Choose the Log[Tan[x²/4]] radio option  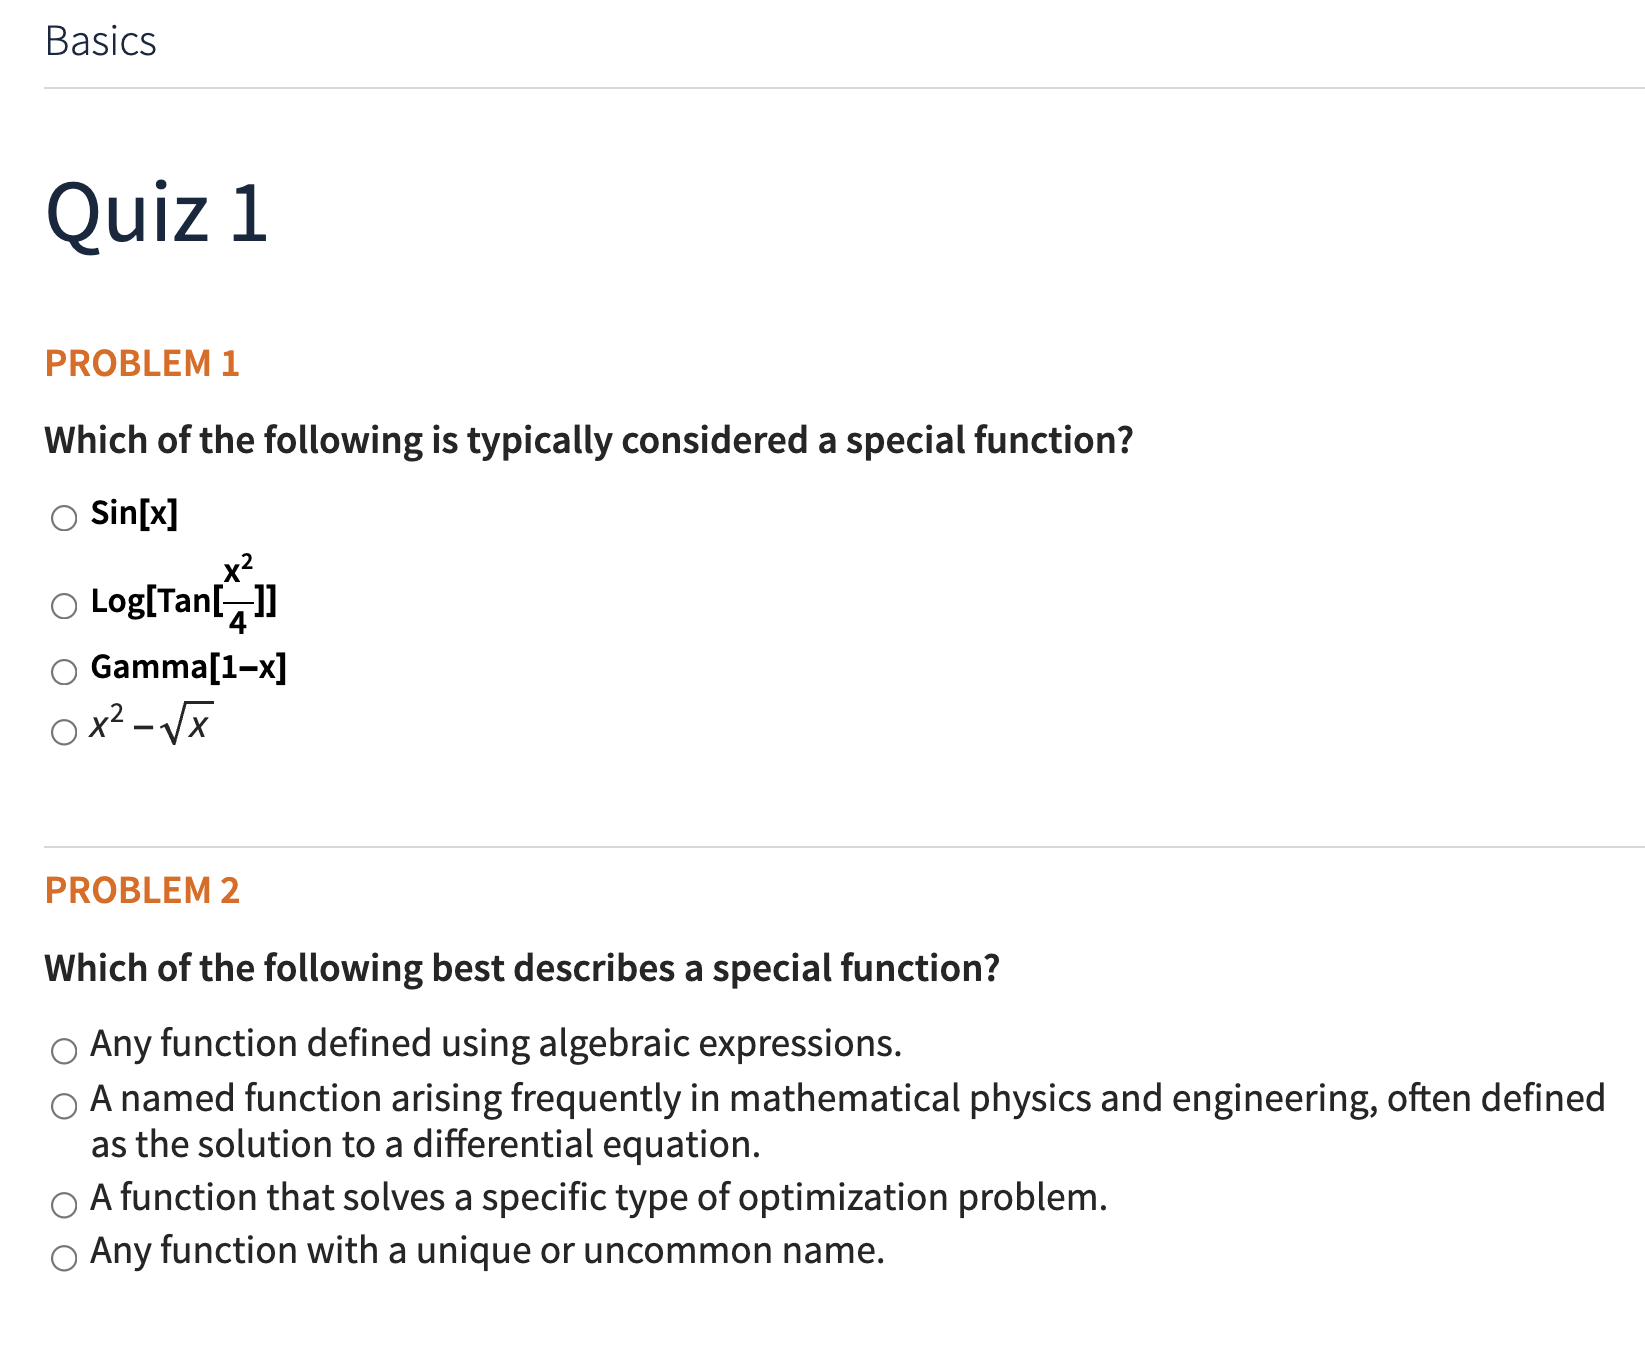coord(64,605)
